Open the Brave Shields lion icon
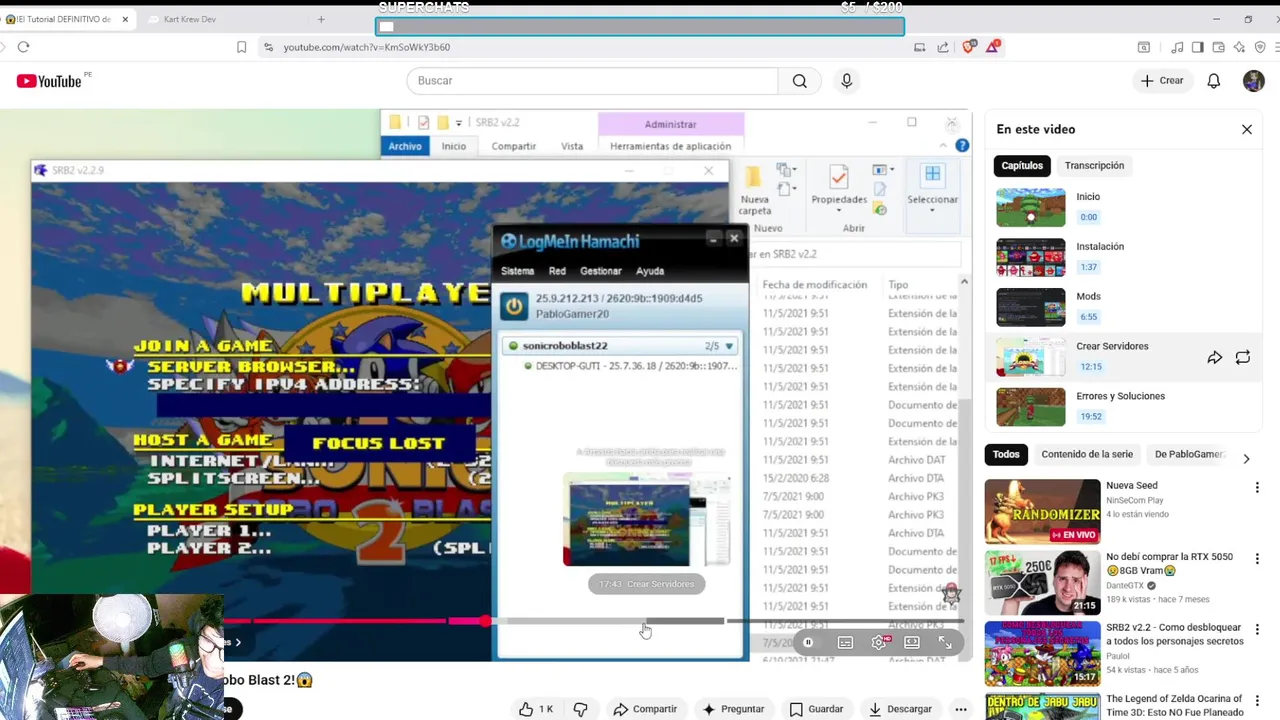The image size is (1280, 720). pyautogui.click(x=968, y=47)
